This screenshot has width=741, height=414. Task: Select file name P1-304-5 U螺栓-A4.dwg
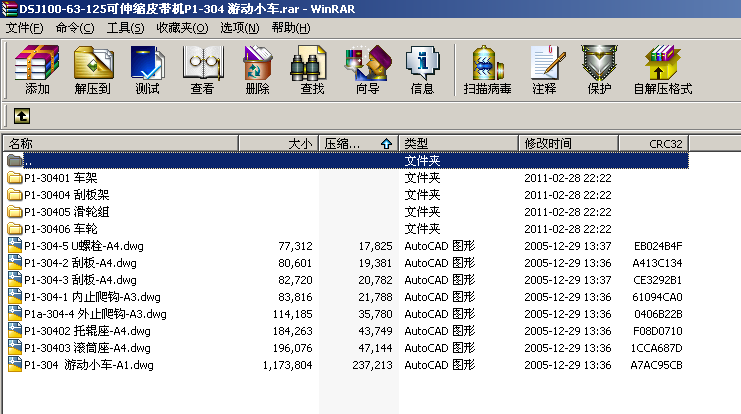tap(84, 246)
